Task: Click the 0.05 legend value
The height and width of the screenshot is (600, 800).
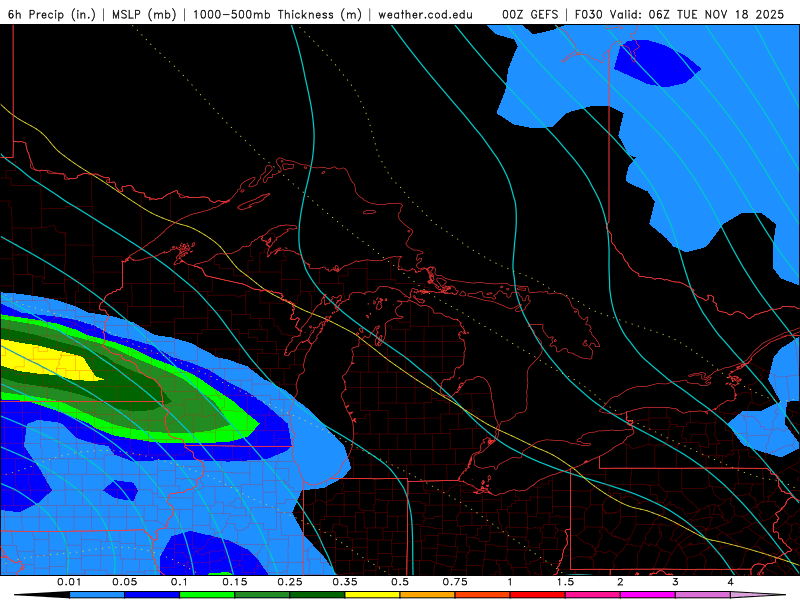Action: pyautogui.click(x=124, y=582)
